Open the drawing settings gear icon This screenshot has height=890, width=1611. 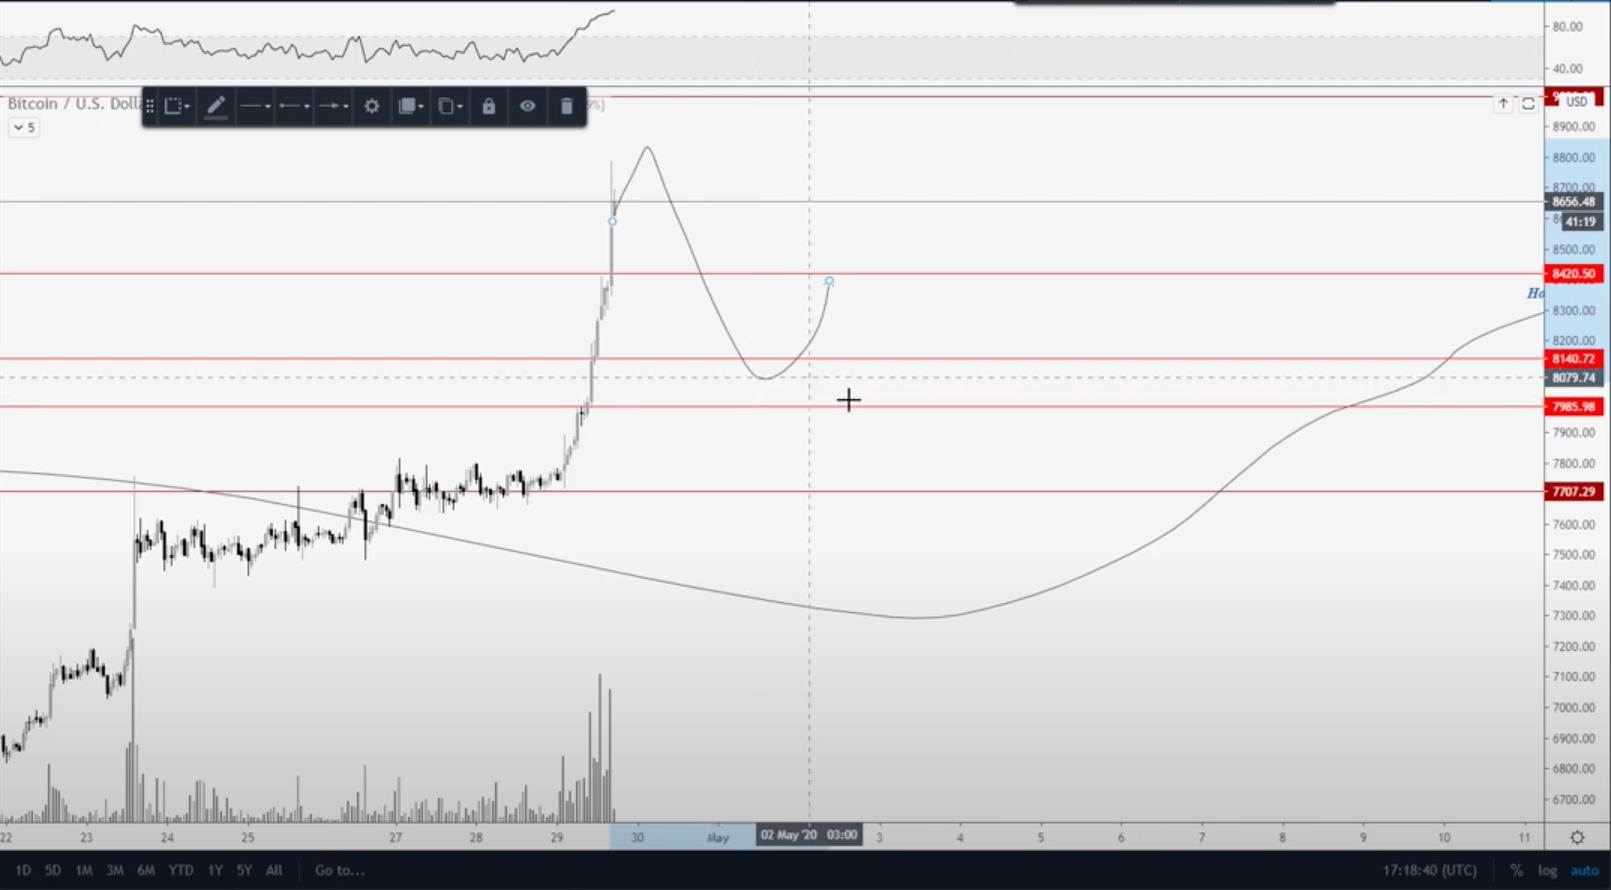[x=371, y=106]
